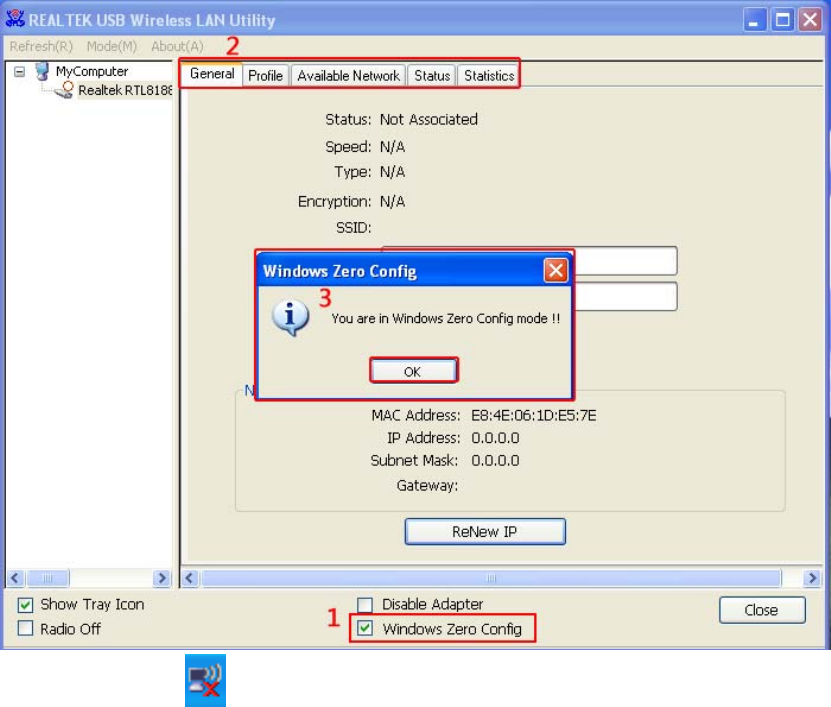The image size is (831, 707).
Task: Click the Encryption N/A value
Action: coord(393,202)
